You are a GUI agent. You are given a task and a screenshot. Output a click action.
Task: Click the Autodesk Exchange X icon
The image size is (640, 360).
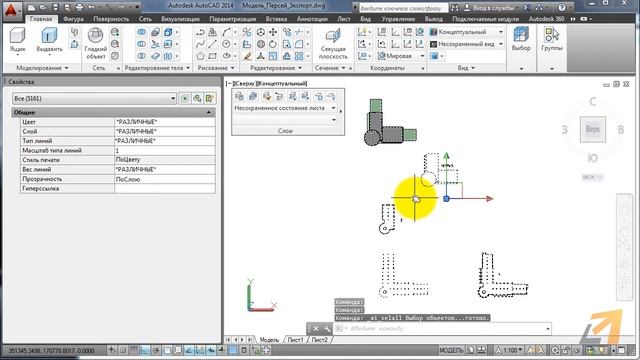pyautogui.click(x=527, y=7)
